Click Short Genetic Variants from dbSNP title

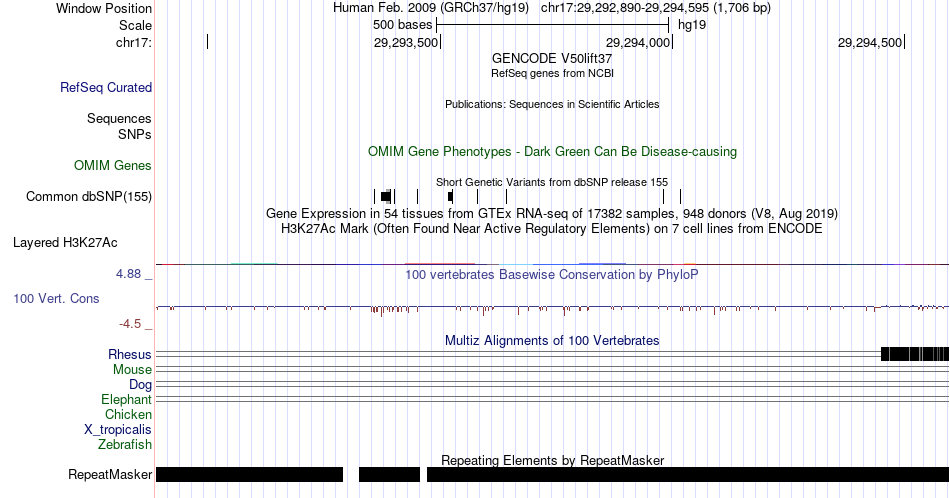[x=552, y=182]
